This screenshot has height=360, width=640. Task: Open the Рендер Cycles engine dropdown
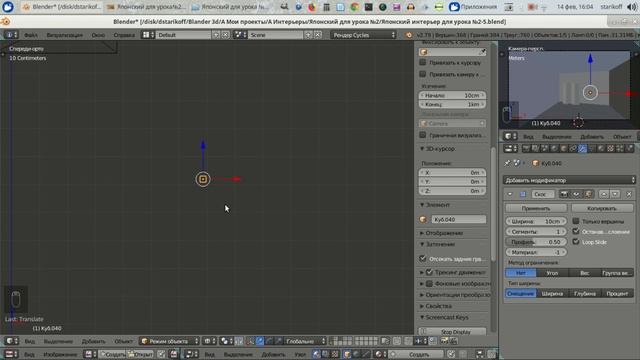click(363, 35)
